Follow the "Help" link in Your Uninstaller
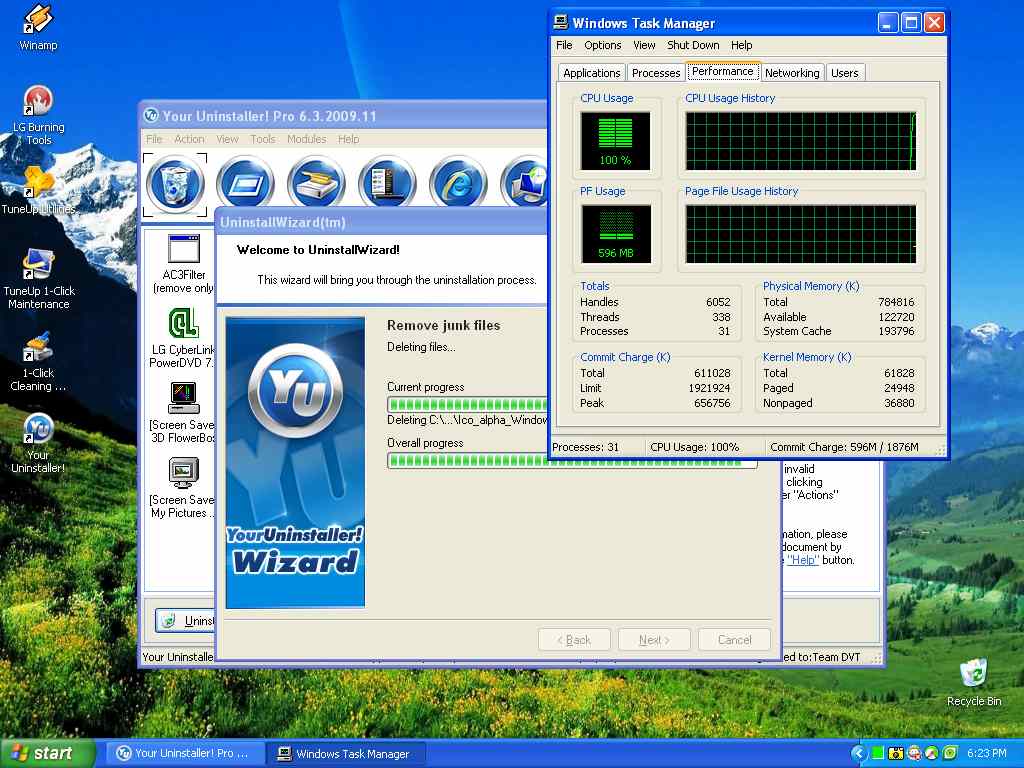The width and height of the screenshot is (1024, 768). coord(803,560)
